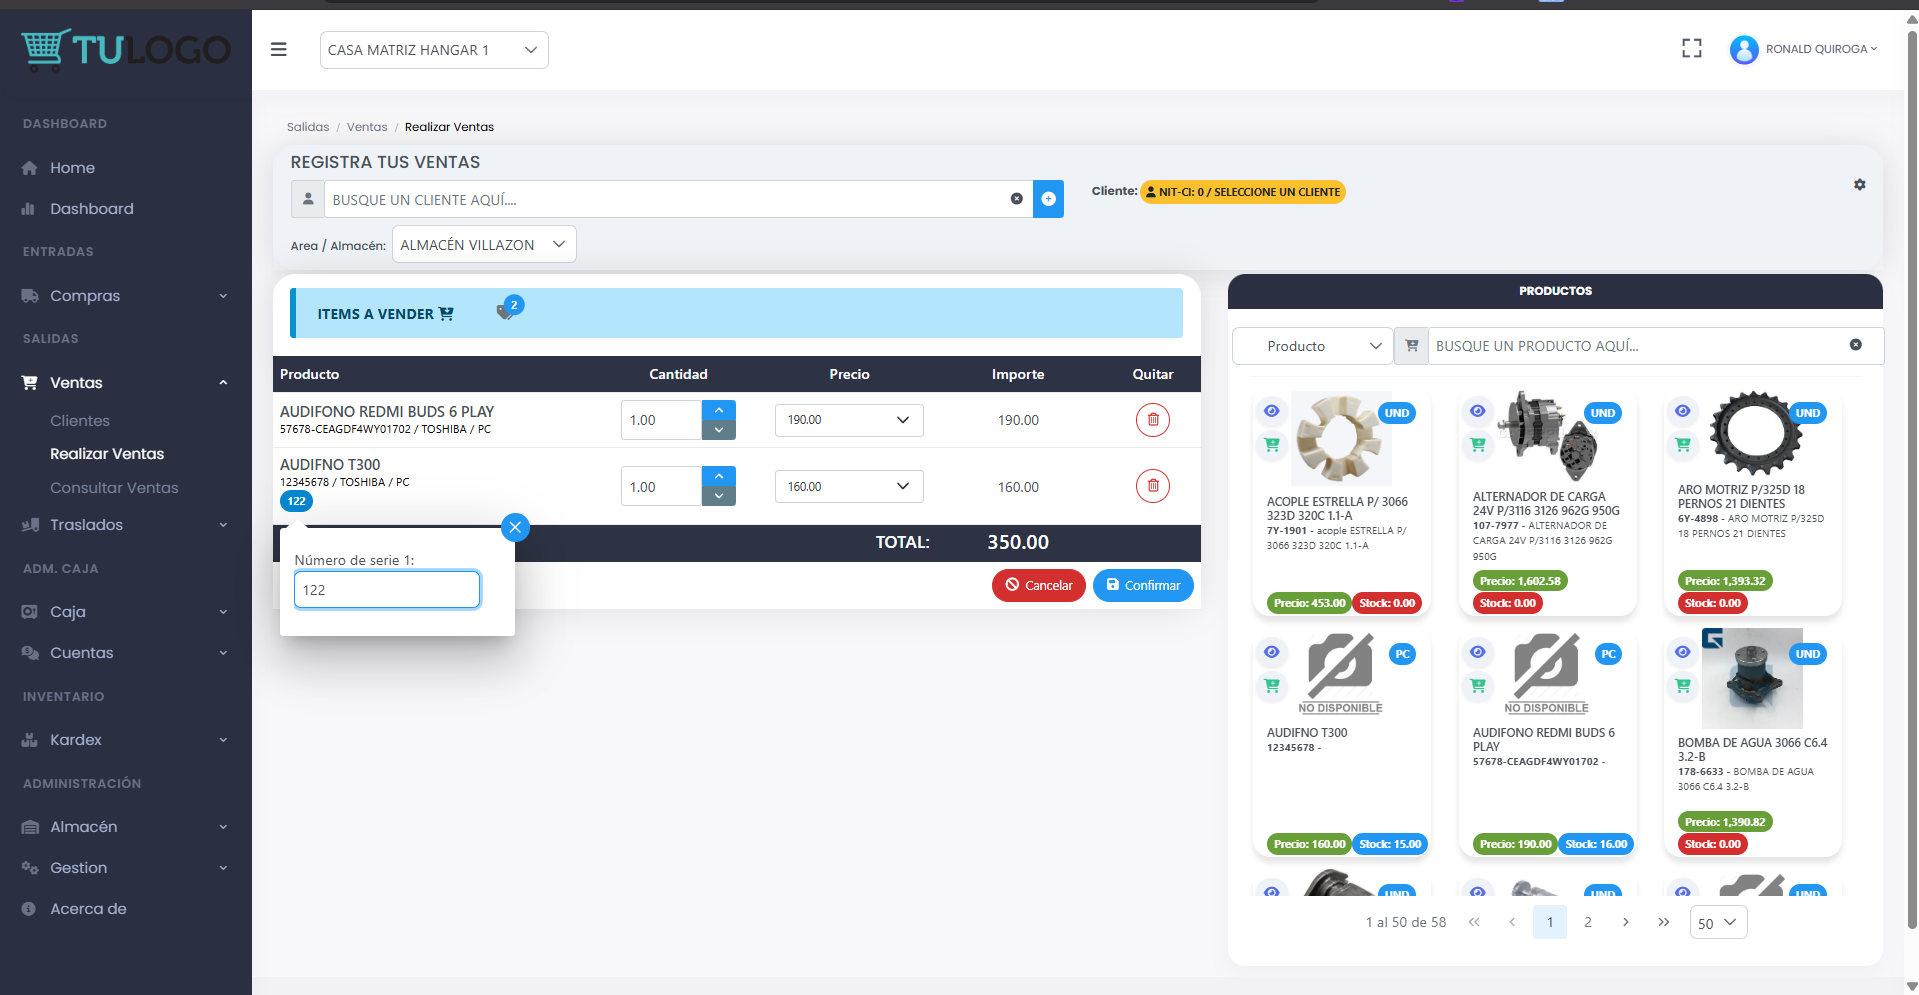
Task: Open the settings gear icon
Action: click(1859, 185)
